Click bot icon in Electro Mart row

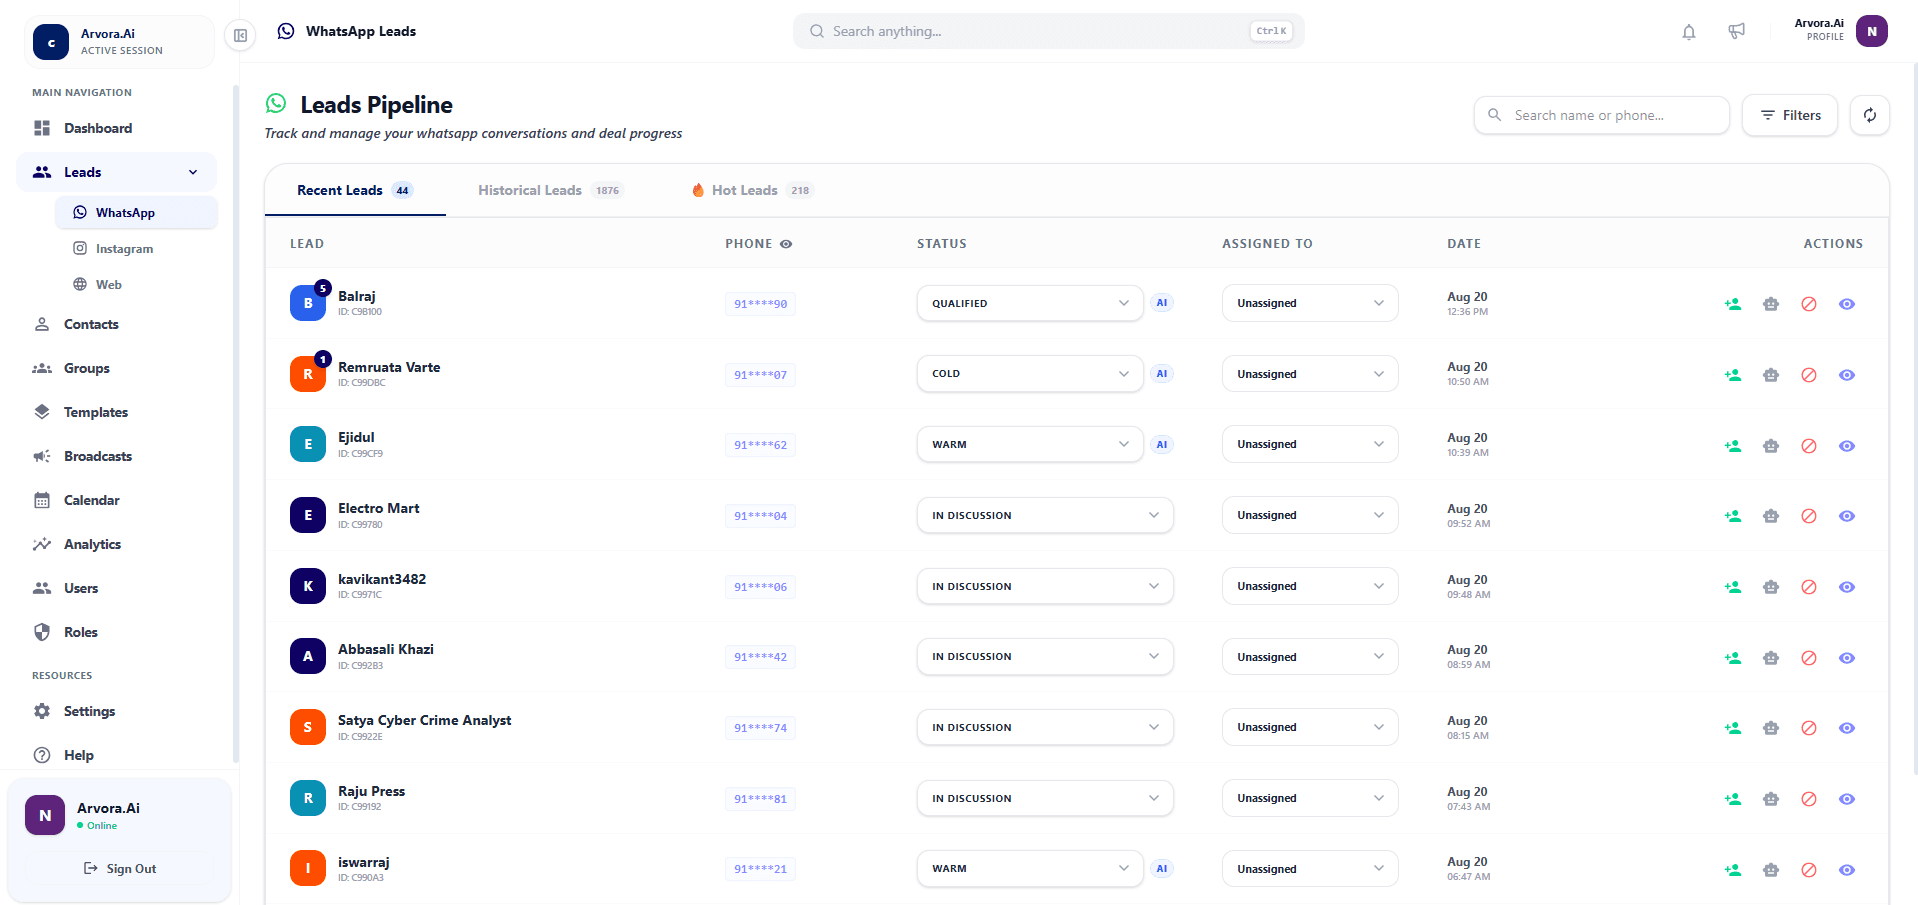1771,516
